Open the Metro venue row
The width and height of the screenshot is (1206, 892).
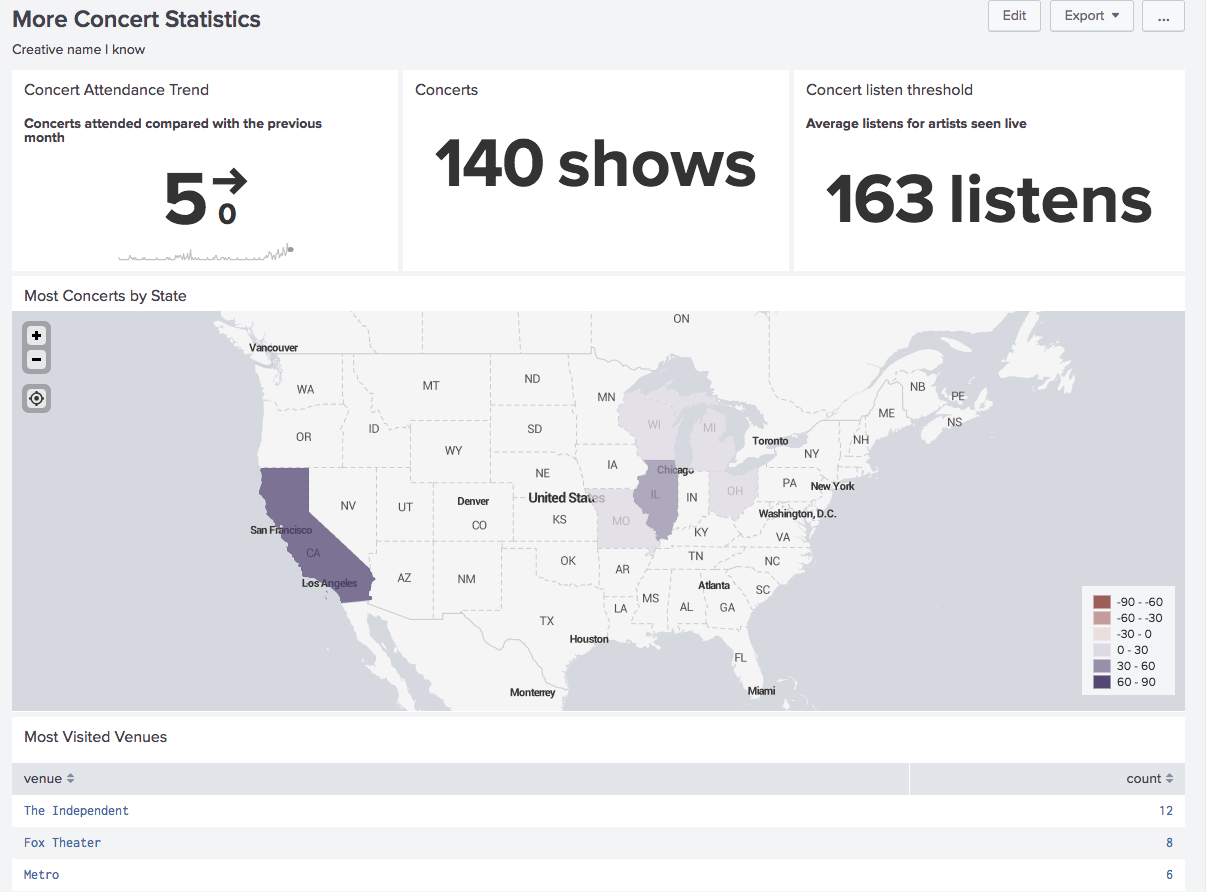pos(598,875)
